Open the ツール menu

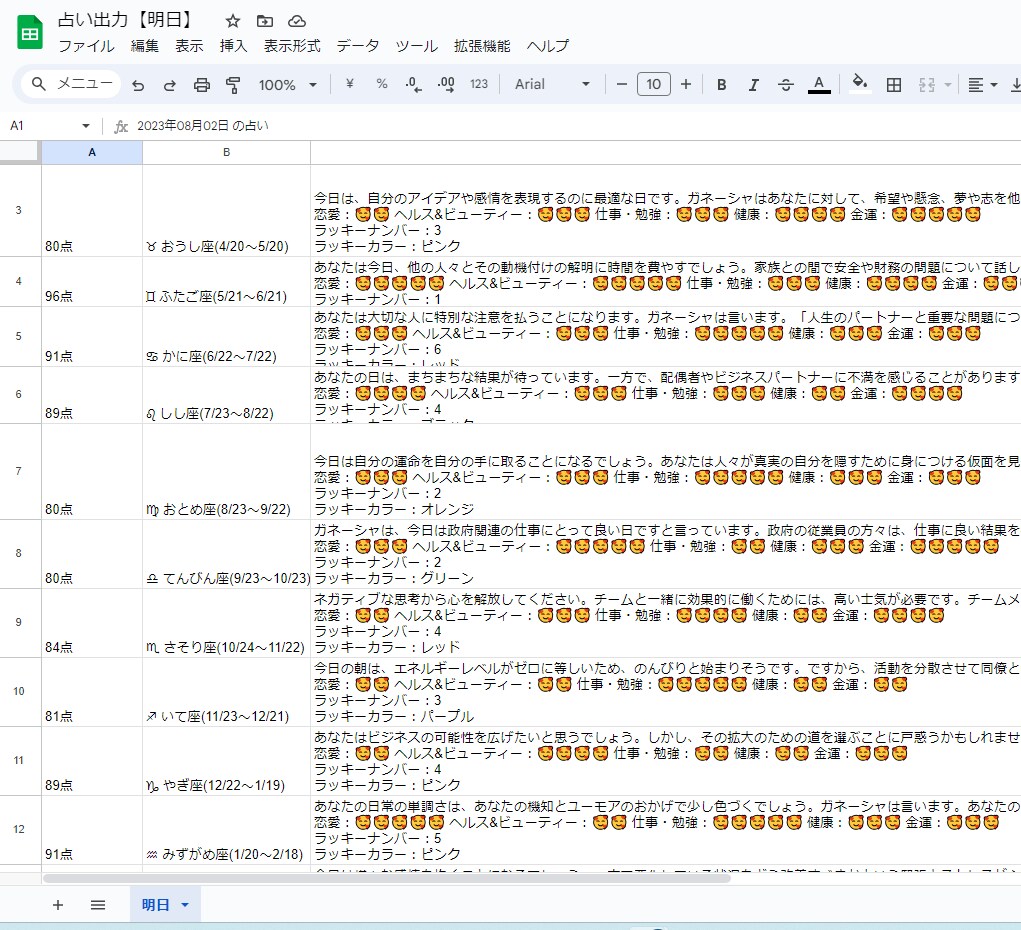tap(416, 46)
